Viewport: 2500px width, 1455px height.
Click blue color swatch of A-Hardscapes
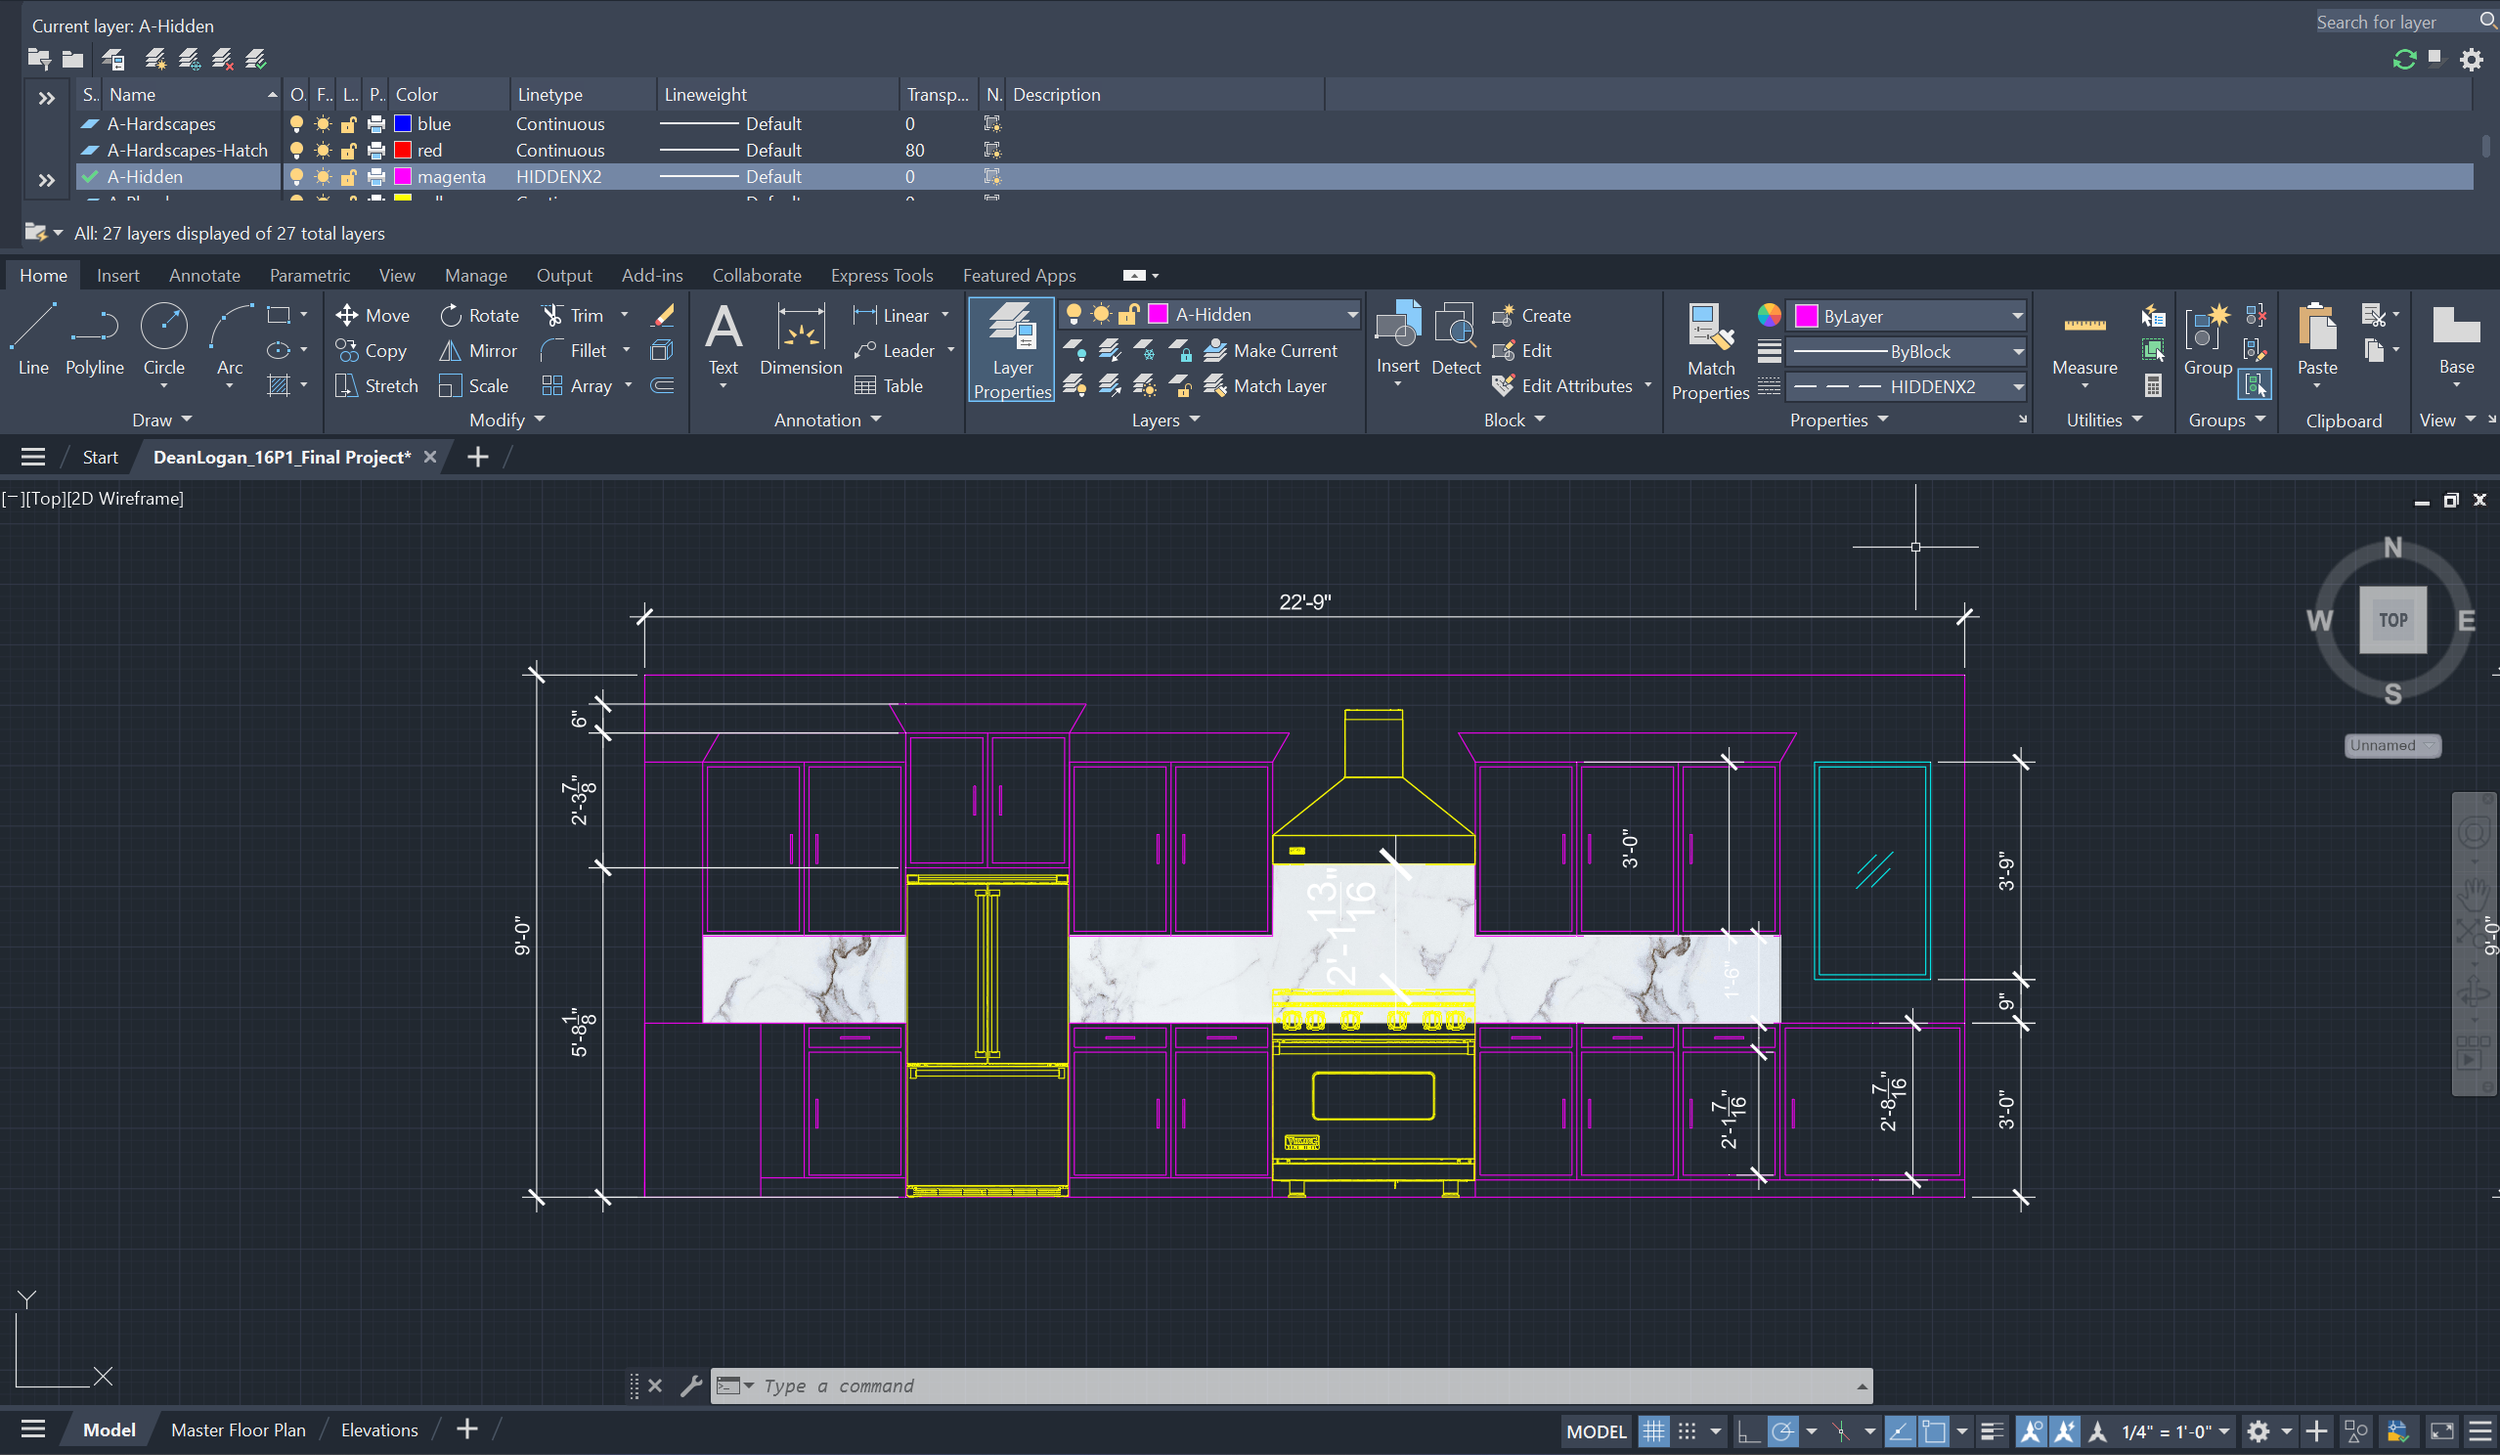403,123
